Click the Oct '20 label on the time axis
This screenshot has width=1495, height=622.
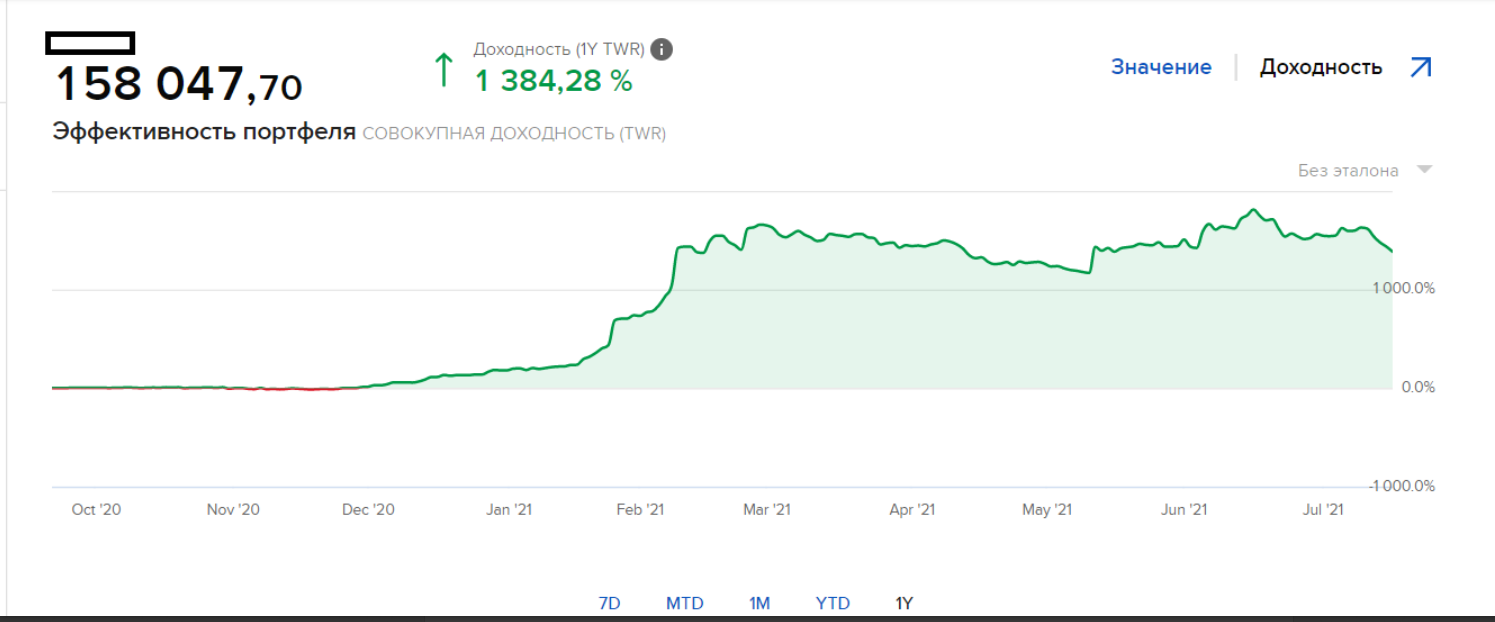click(x=96, y=509)
